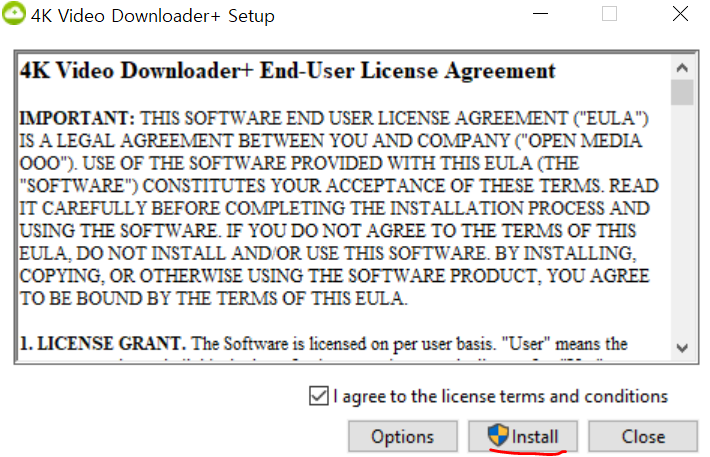The height and width of the screenshot is (457, 710).
Task: Click the EULA scrollbar thumb
Action: 682,92
